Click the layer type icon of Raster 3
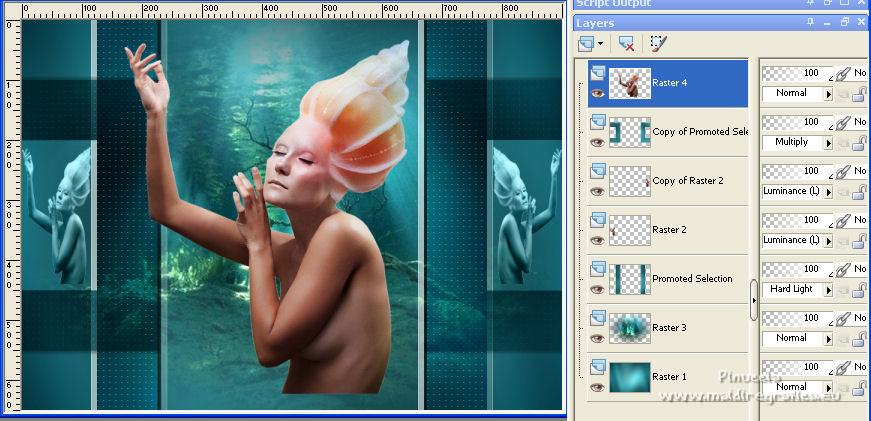 click(598, 318)
